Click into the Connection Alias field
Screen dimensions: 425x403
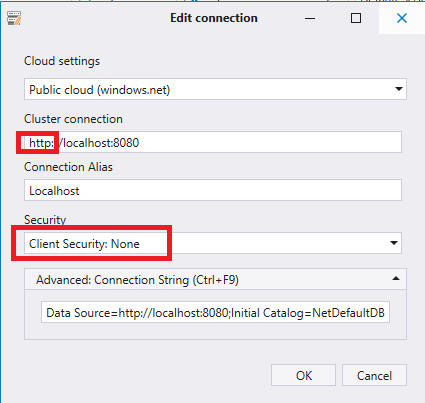point(213,190)
